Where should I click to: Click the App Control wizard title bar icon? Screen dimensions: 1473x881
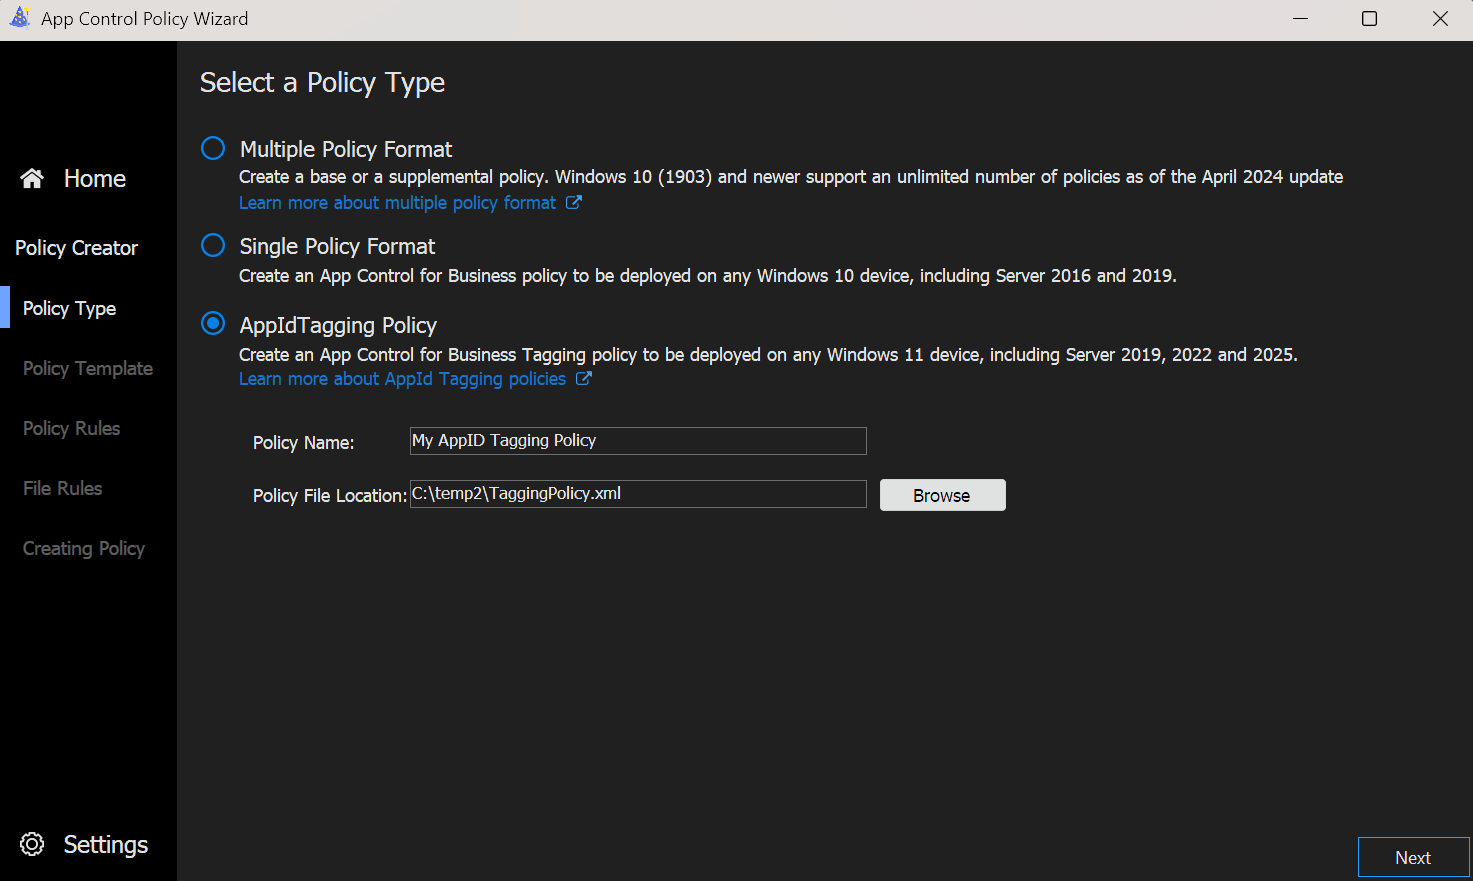(x=20, y=18)
